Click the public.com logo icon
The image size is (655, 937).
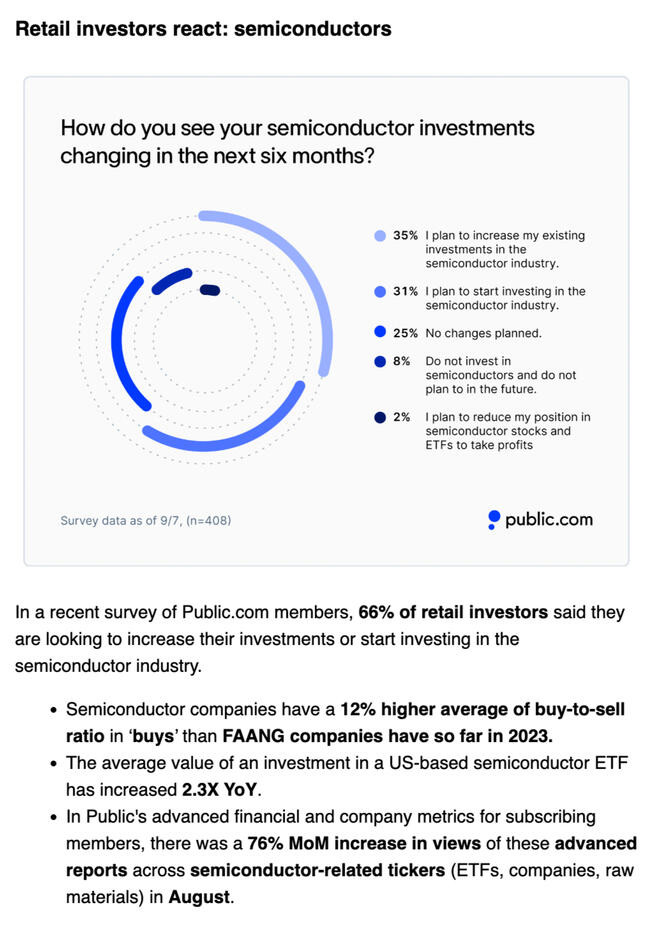[x=494, y=519]
